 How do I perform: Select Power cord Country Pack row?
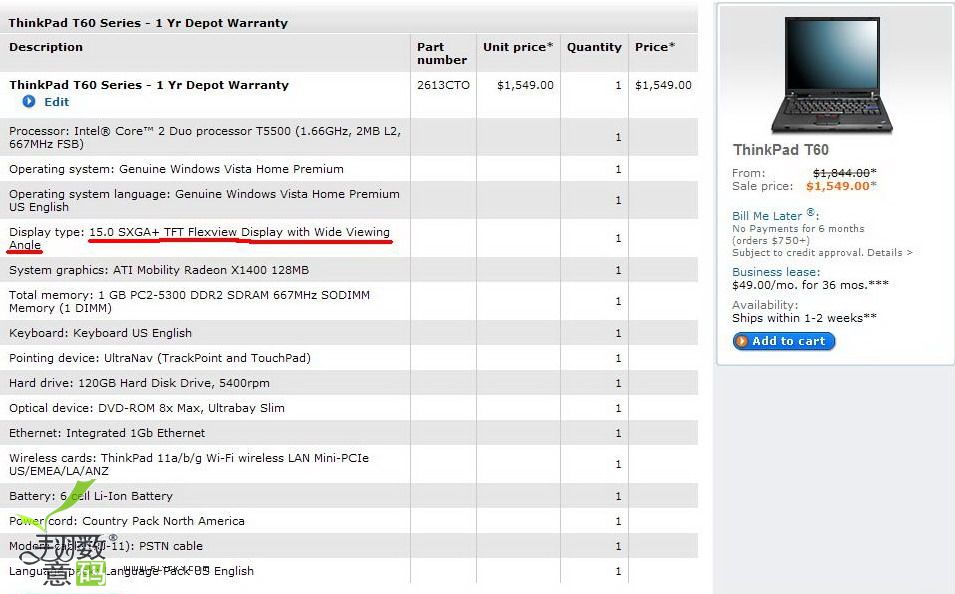(x=349, y=521)
